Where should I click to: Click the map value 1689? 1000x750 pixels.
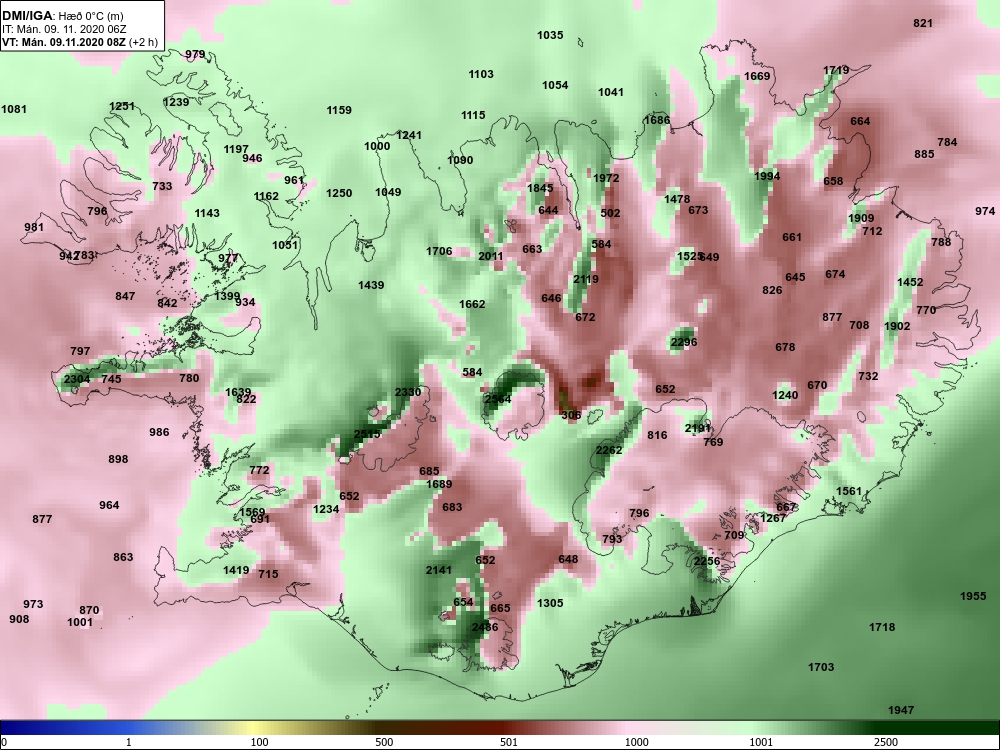[x=439, y=483]
